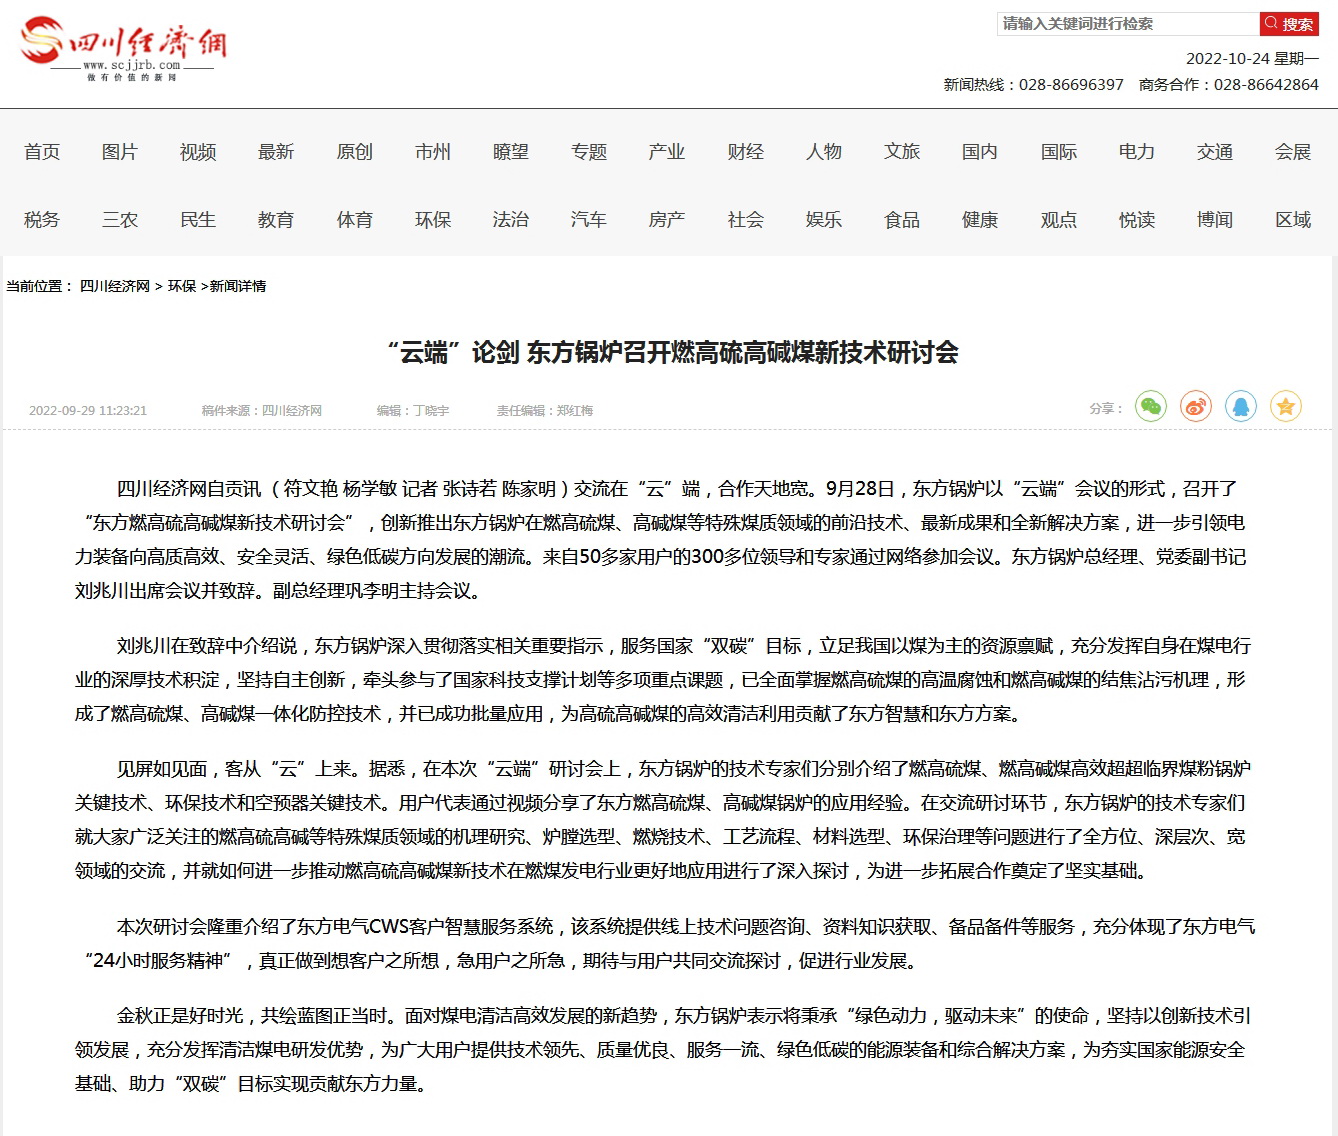
Task: Open the 首页 home menu item
Action: [42, 152]
